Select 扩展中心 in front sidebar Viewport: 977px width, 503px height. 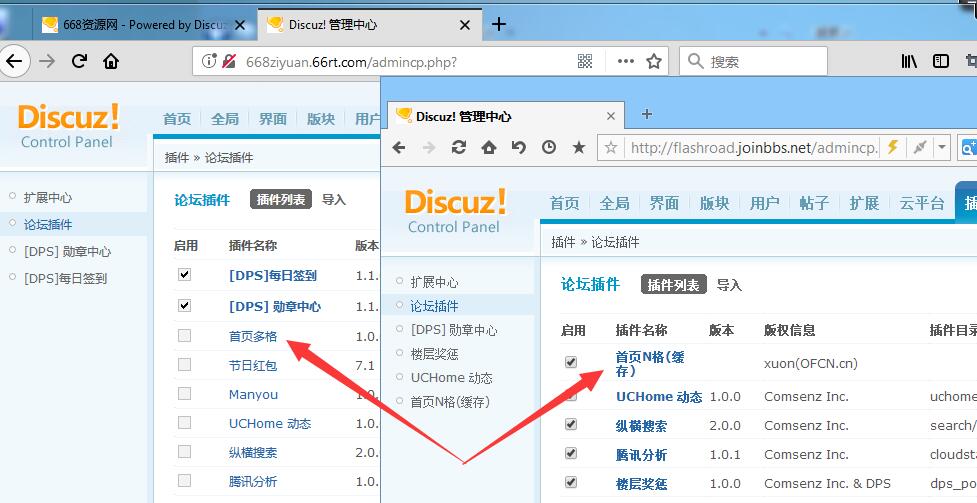point(434,282)
